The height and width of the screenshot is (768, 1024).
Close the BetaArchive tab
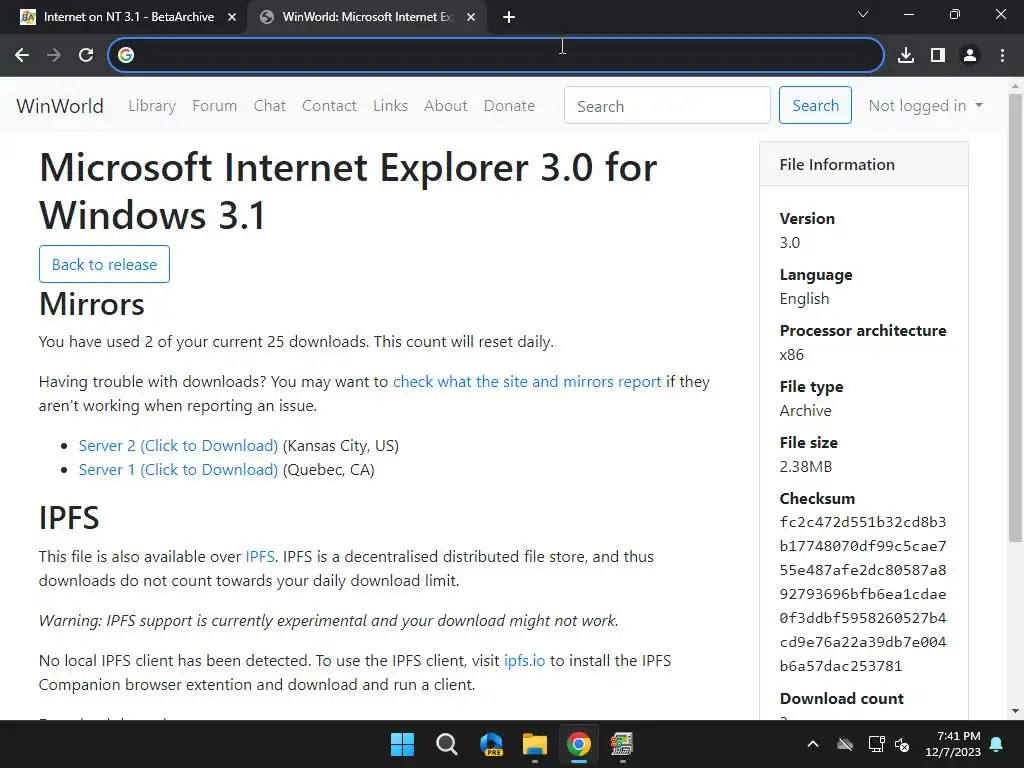[x=232, y=17]
